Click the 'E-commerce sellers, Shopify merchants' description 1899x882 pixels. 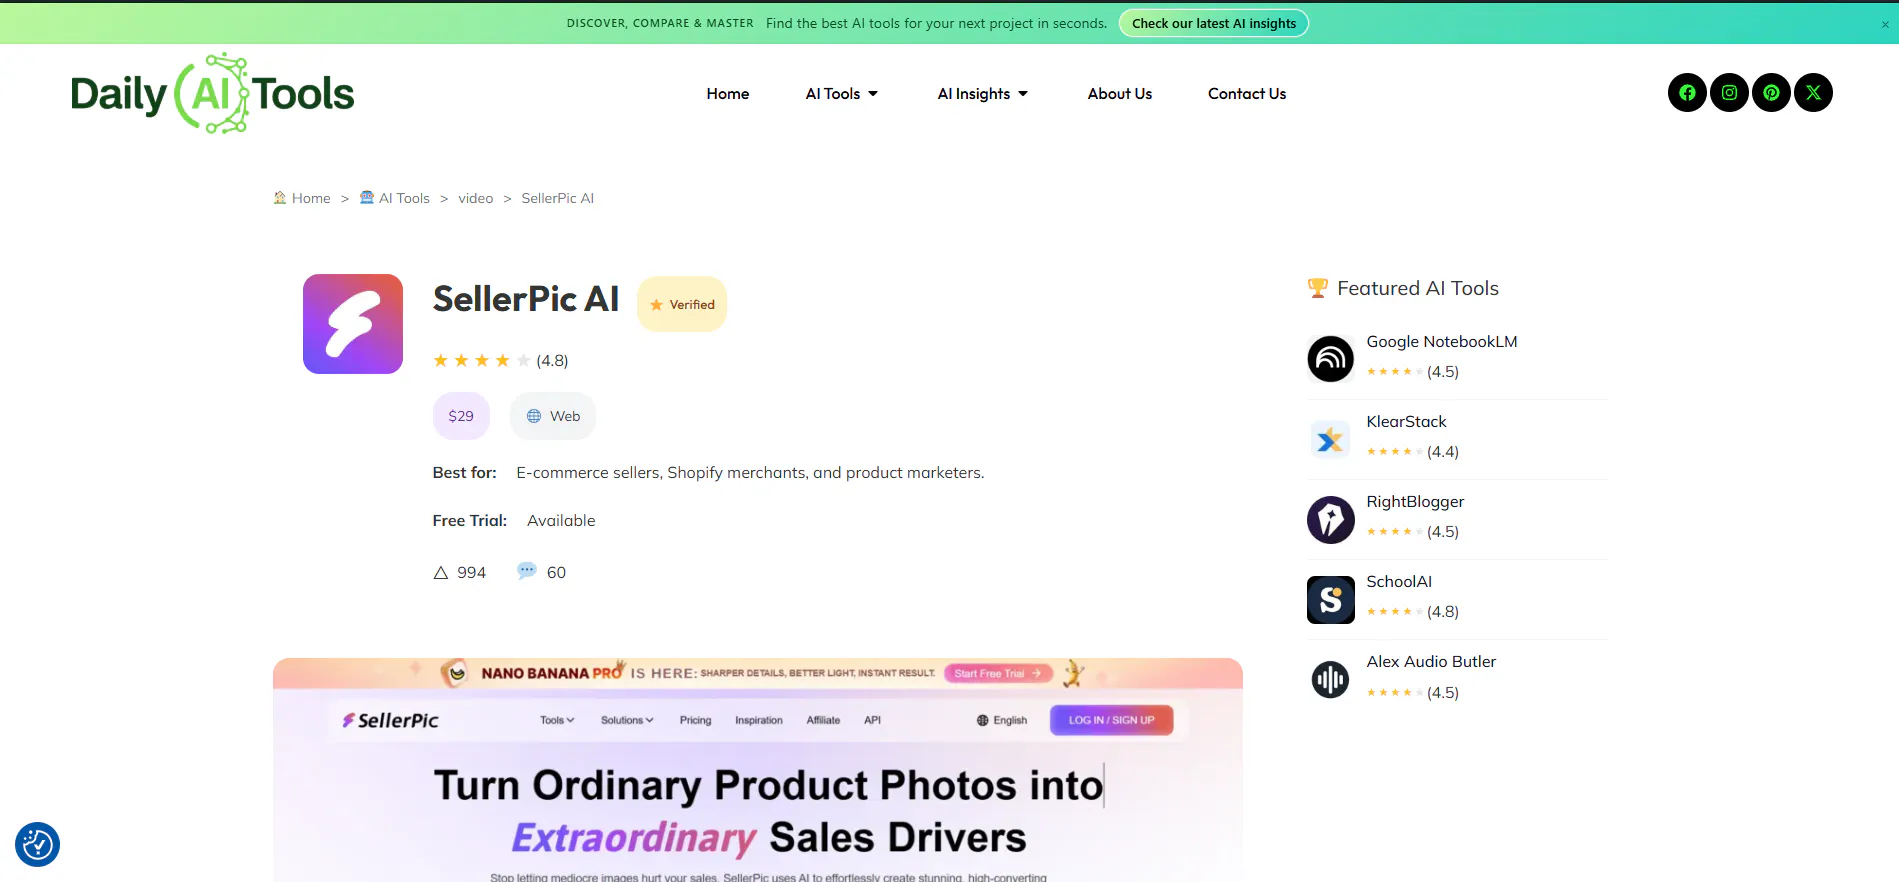(750, 473)
